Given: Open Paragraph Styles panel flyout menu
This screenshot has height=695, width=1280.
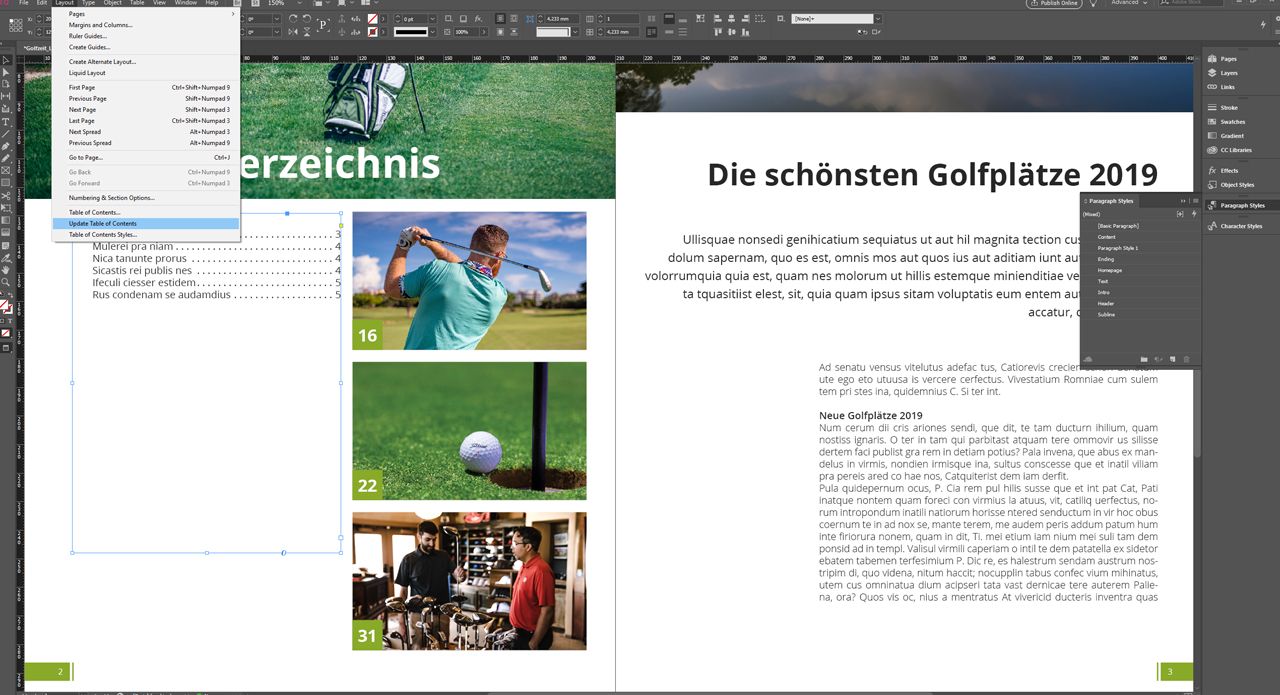Looking at the screenshot, I should pos(1196,201).
